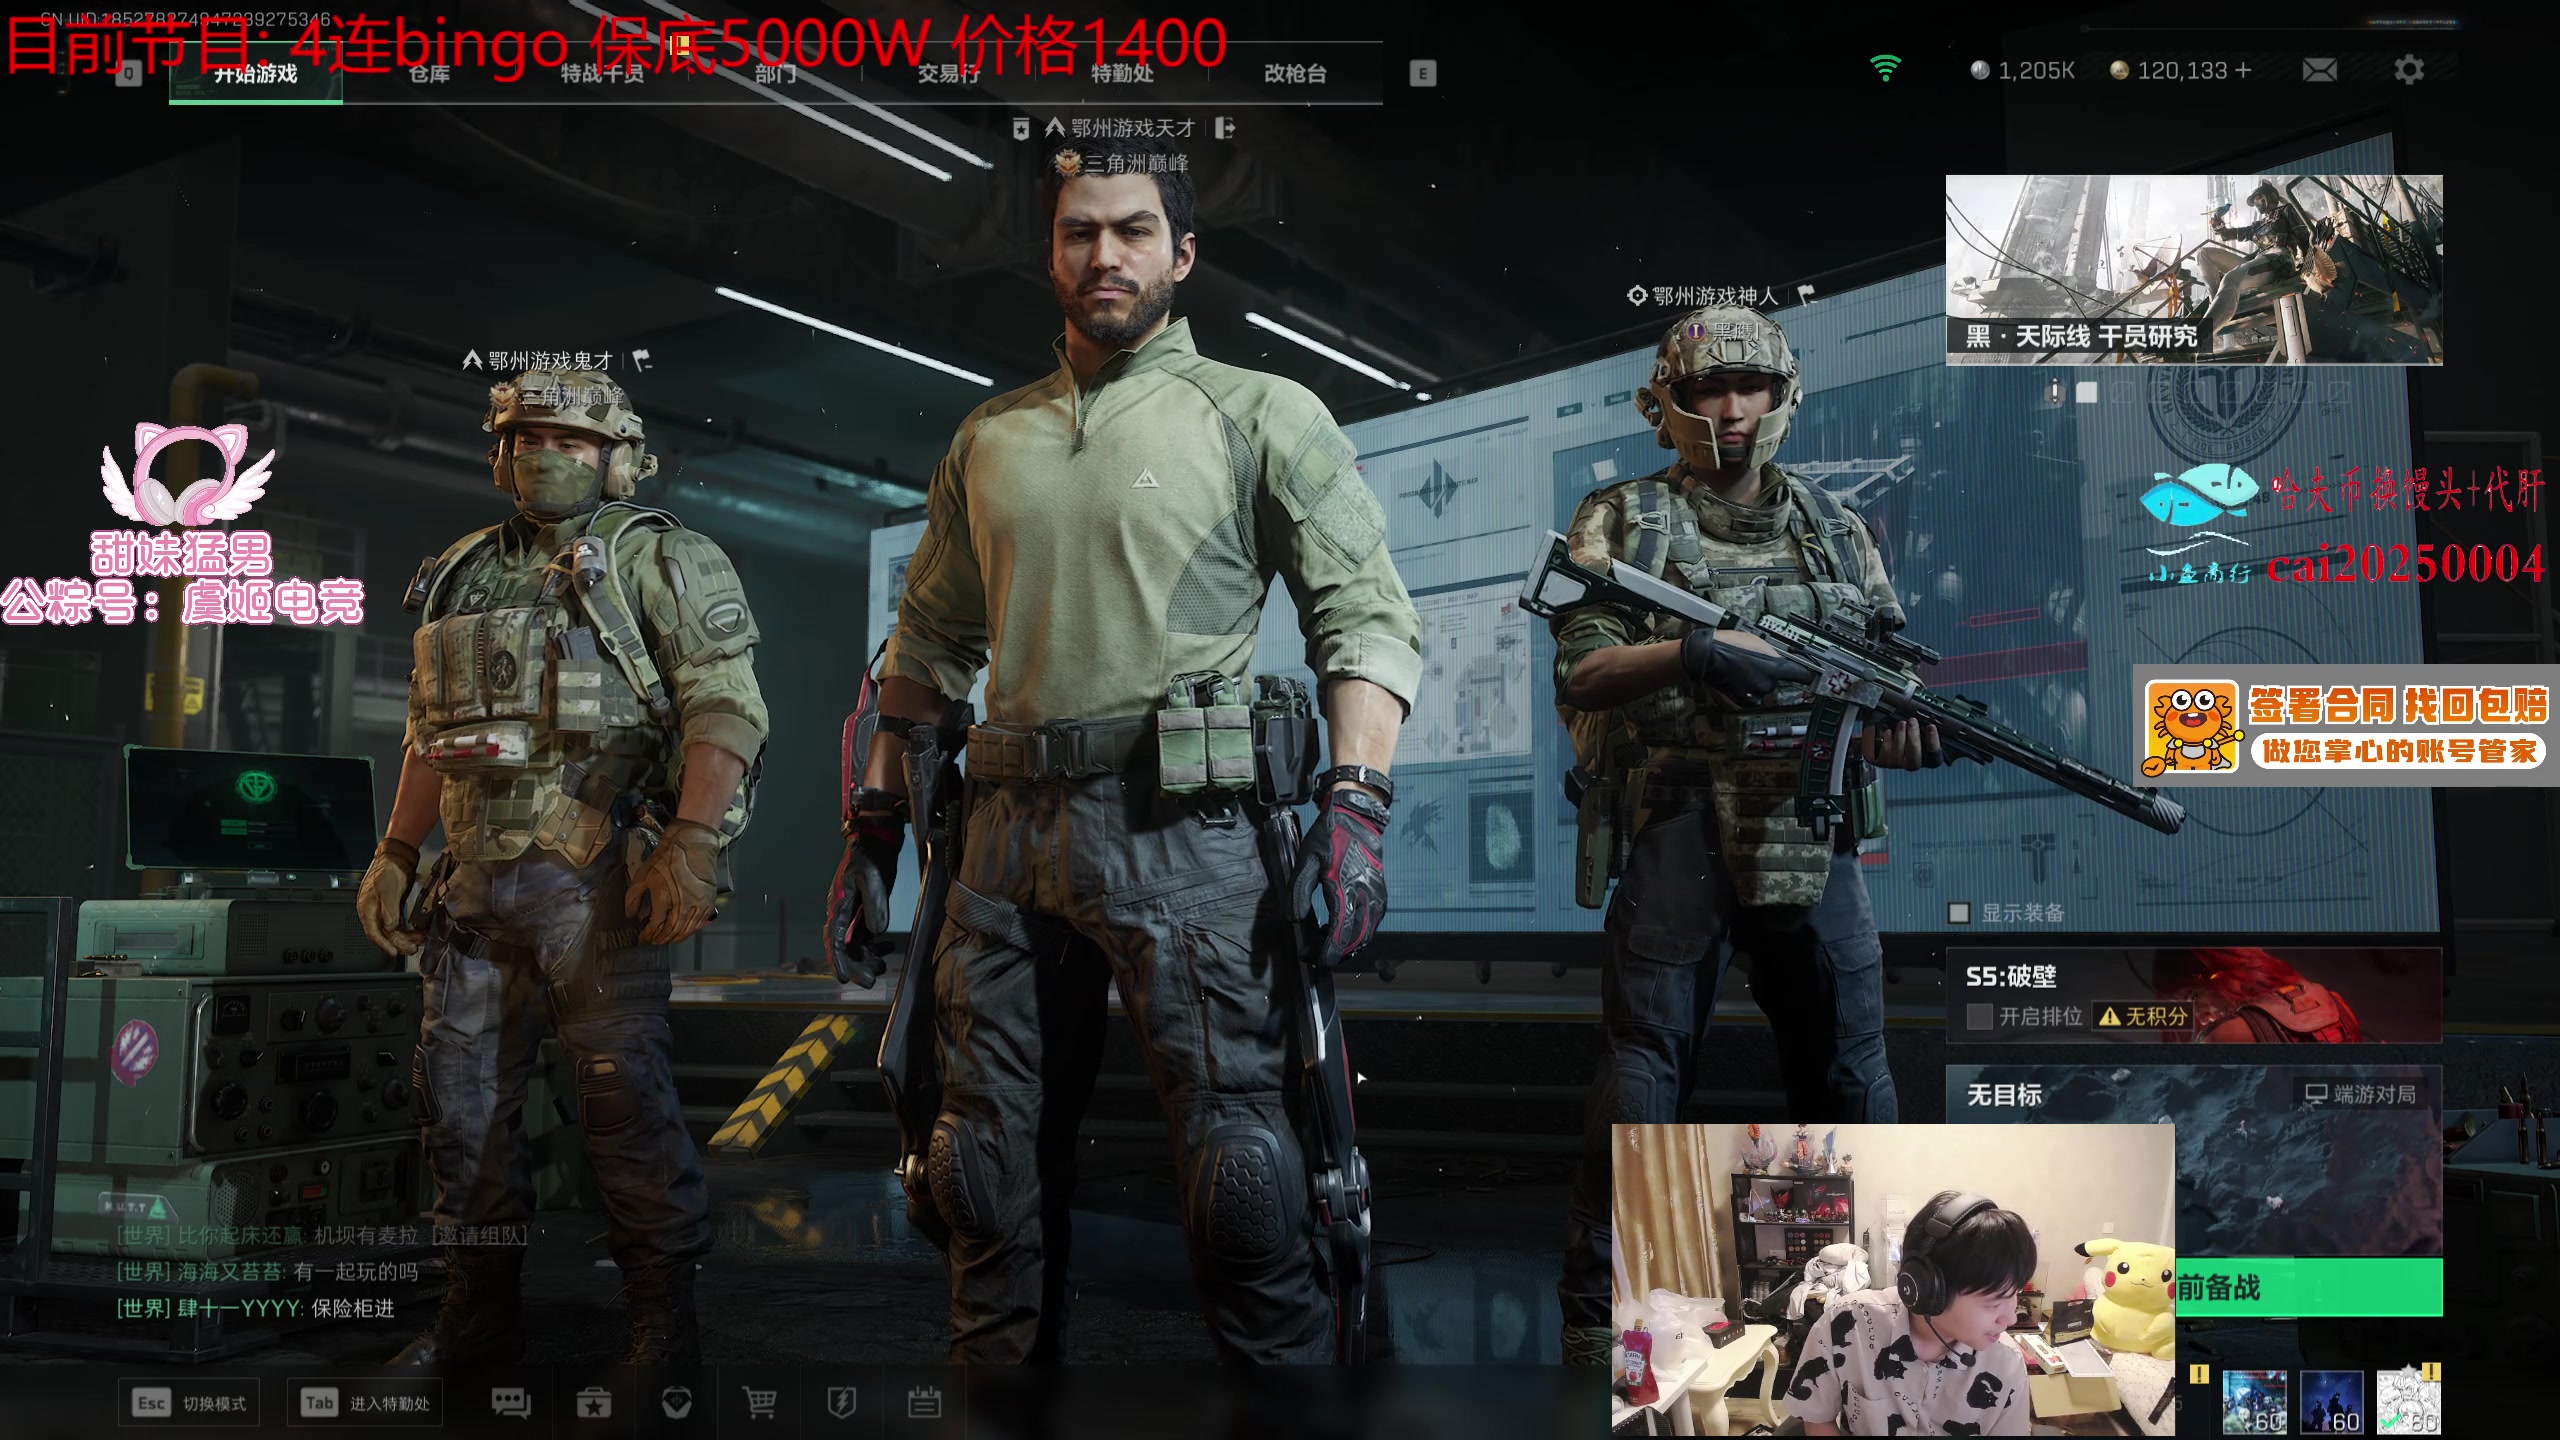This screenshot has height=1440, width=2560.
Task: Click the Tab 进入特勤处 button
Action: coord(366,1403)
